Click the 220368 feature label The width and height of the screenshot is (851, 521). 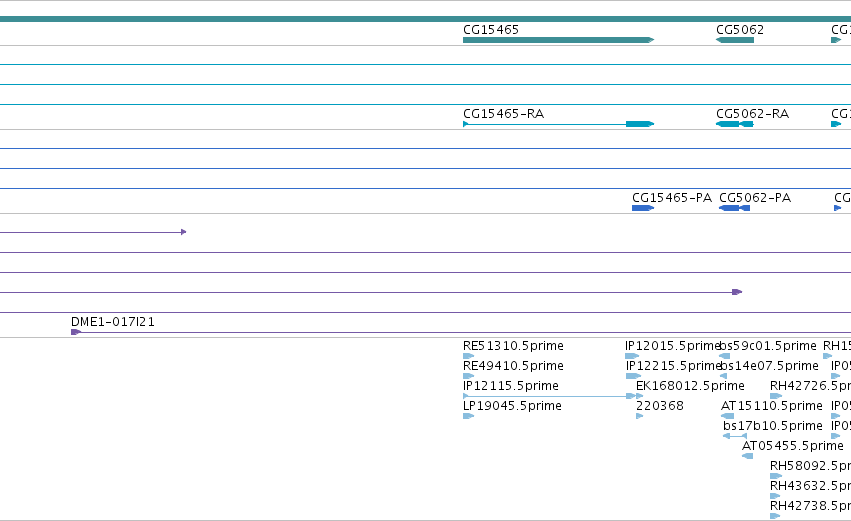point(659,406)
